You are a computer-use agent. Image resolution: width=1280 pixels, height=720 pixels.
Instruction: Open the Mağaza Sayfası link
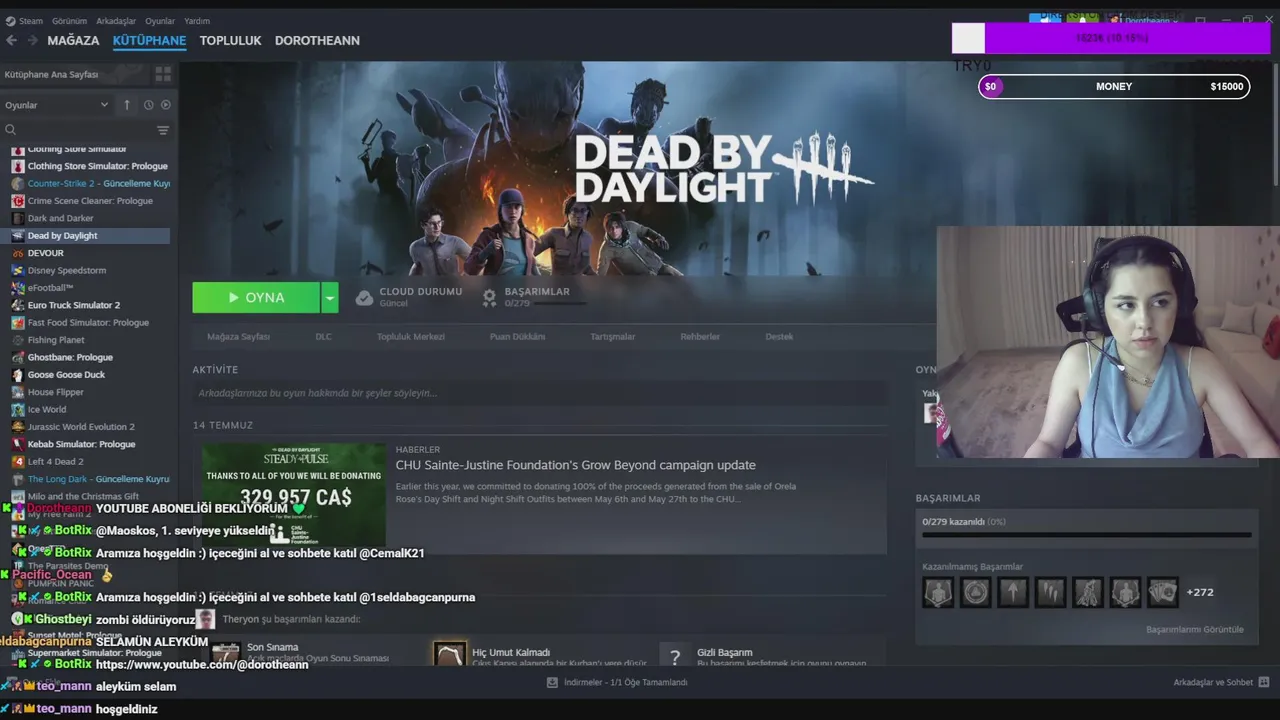click(238, 337)
